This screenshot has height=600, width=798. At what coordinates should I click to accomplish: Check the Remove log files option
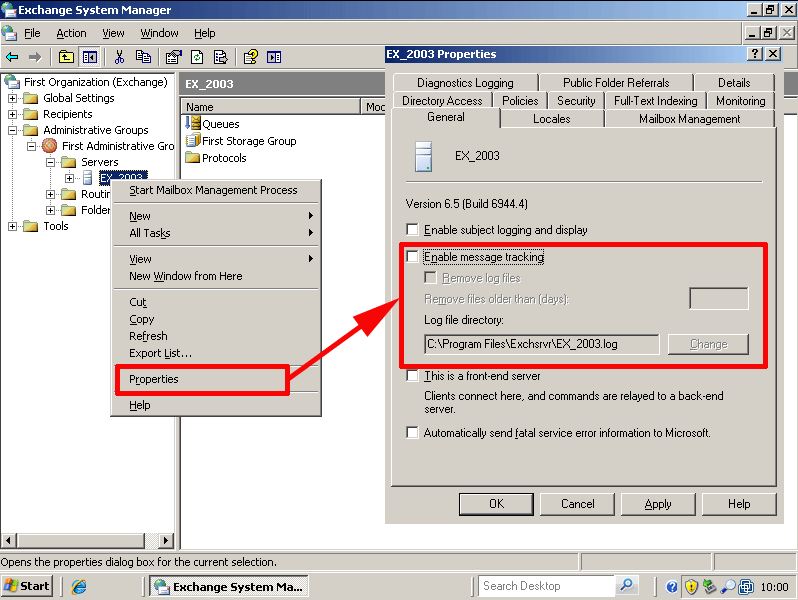(431, 277)
